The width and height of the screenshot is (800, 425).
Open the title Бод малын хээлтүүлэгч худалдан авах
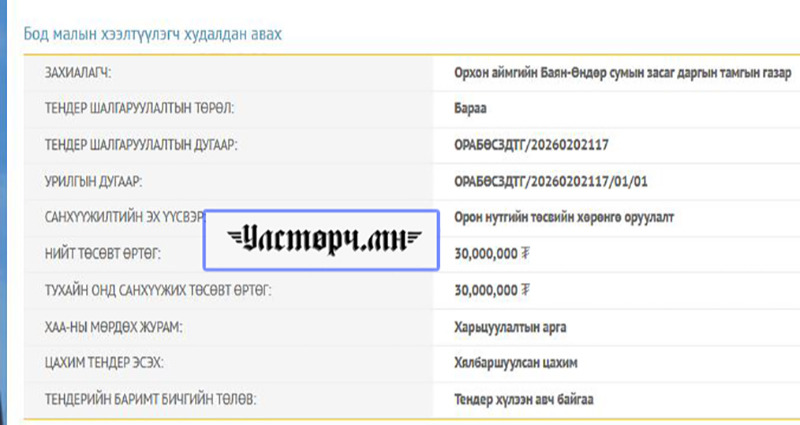(x=152, y=34)
